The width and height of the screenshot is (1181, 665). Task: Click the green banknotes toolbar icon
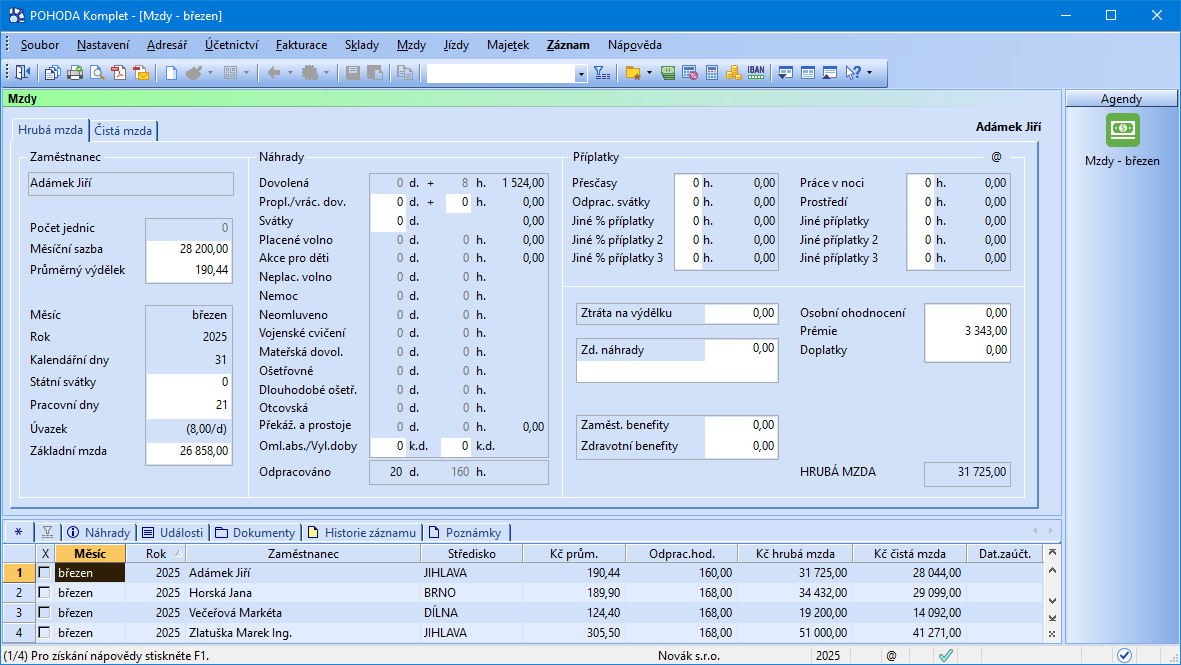tap(667, 73)
